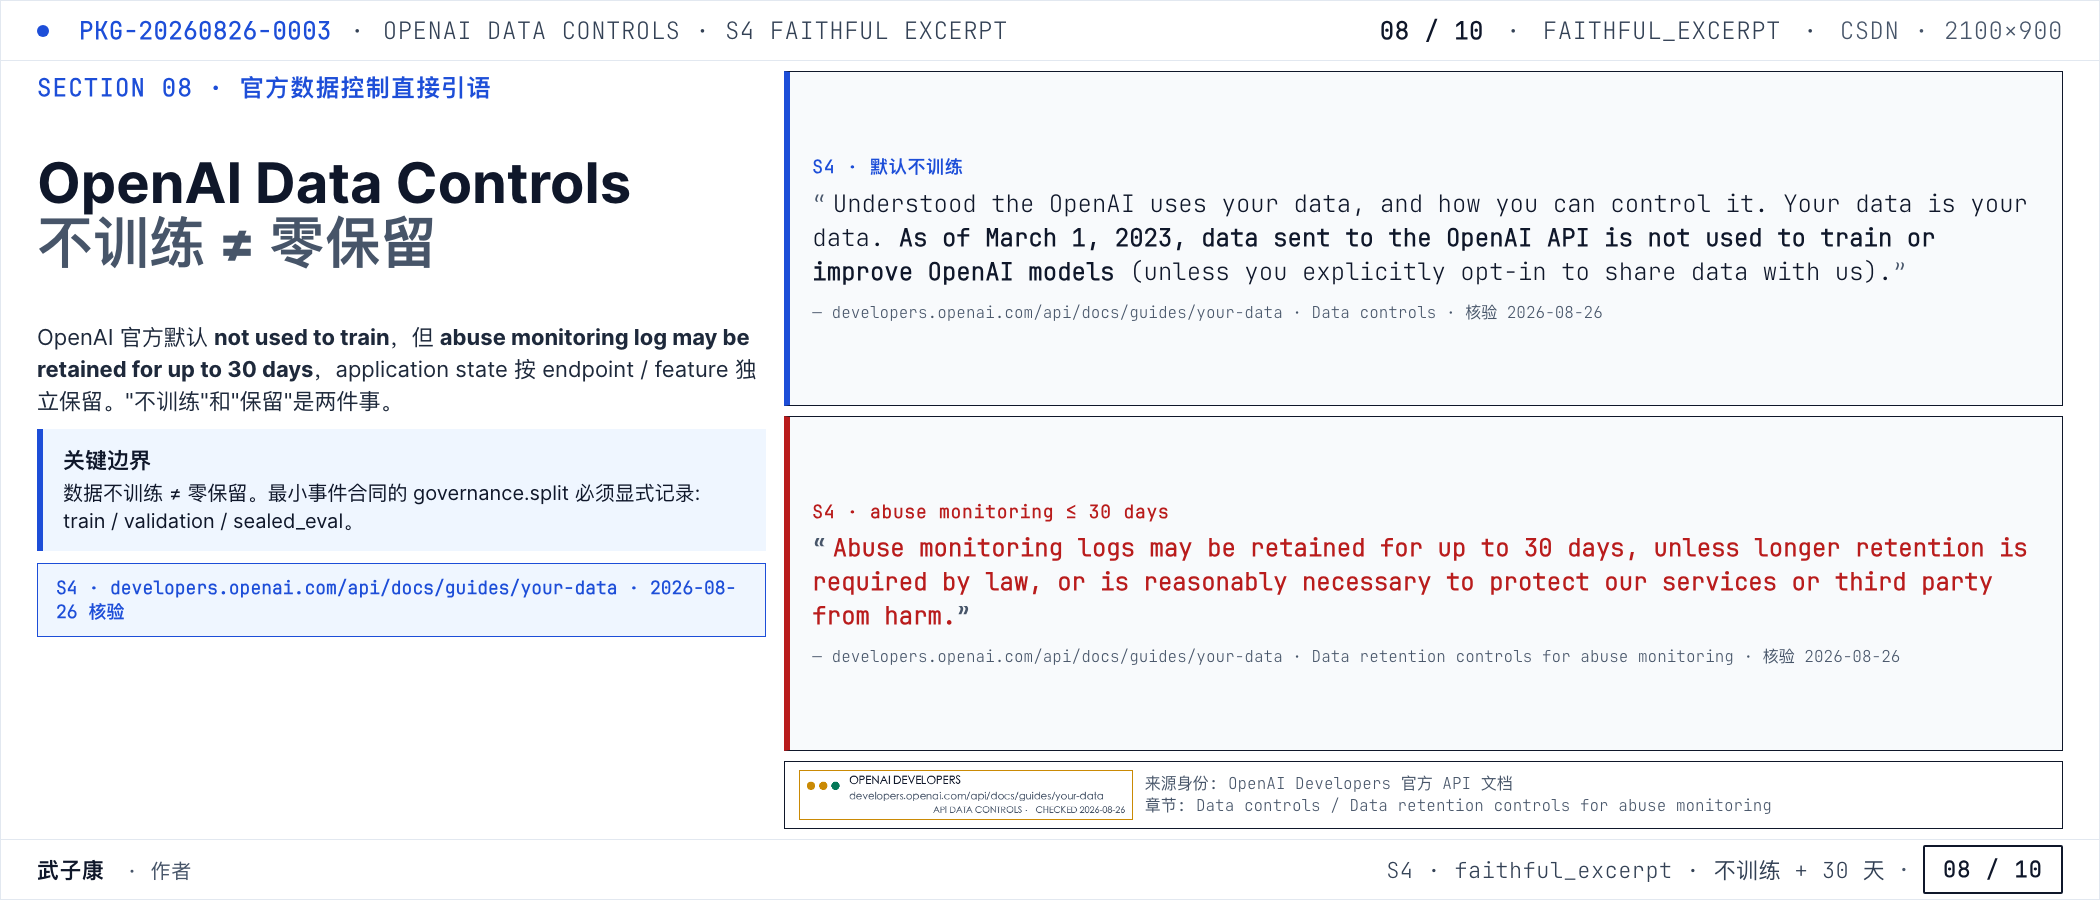
Task: Click the 08 / 10 counter beside FAITHFUL_EXCERPT
Action: tap(1431, 31)
